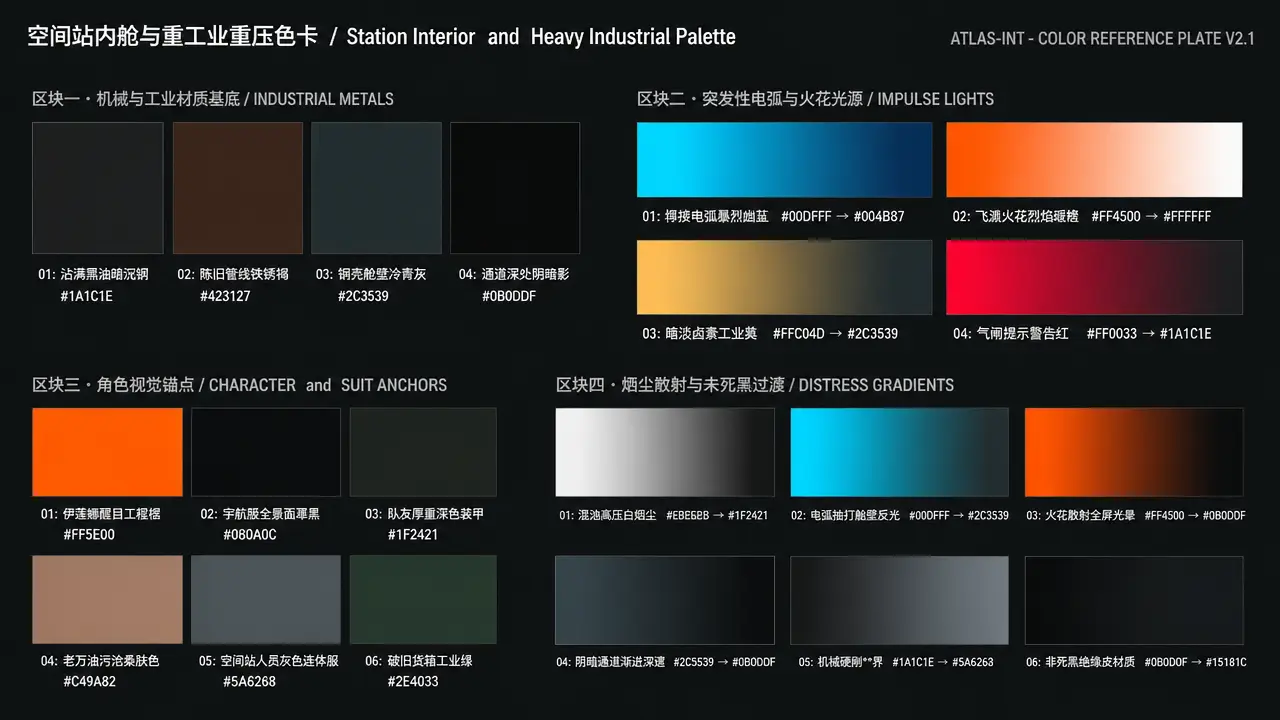This screenshot has width=1280, height=720.
Task: Click the IMPULSE LIGHTS section heading
Action: click(x=815, y=99)
